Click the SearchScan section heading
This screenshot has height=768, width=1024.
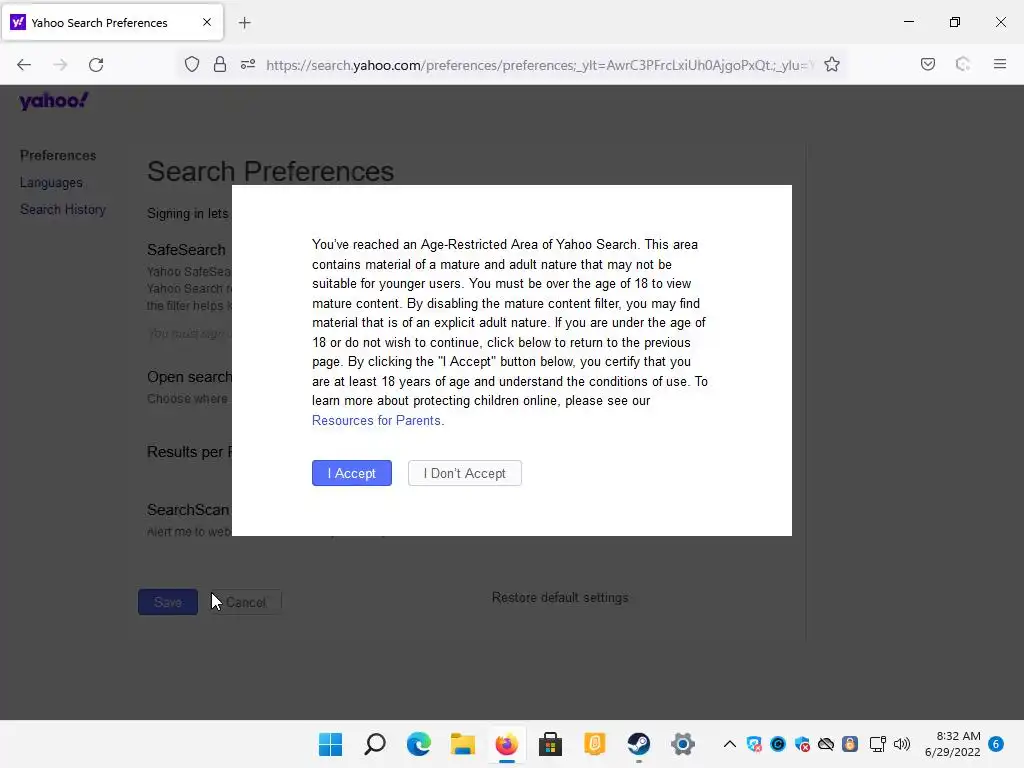click(188, 509)
